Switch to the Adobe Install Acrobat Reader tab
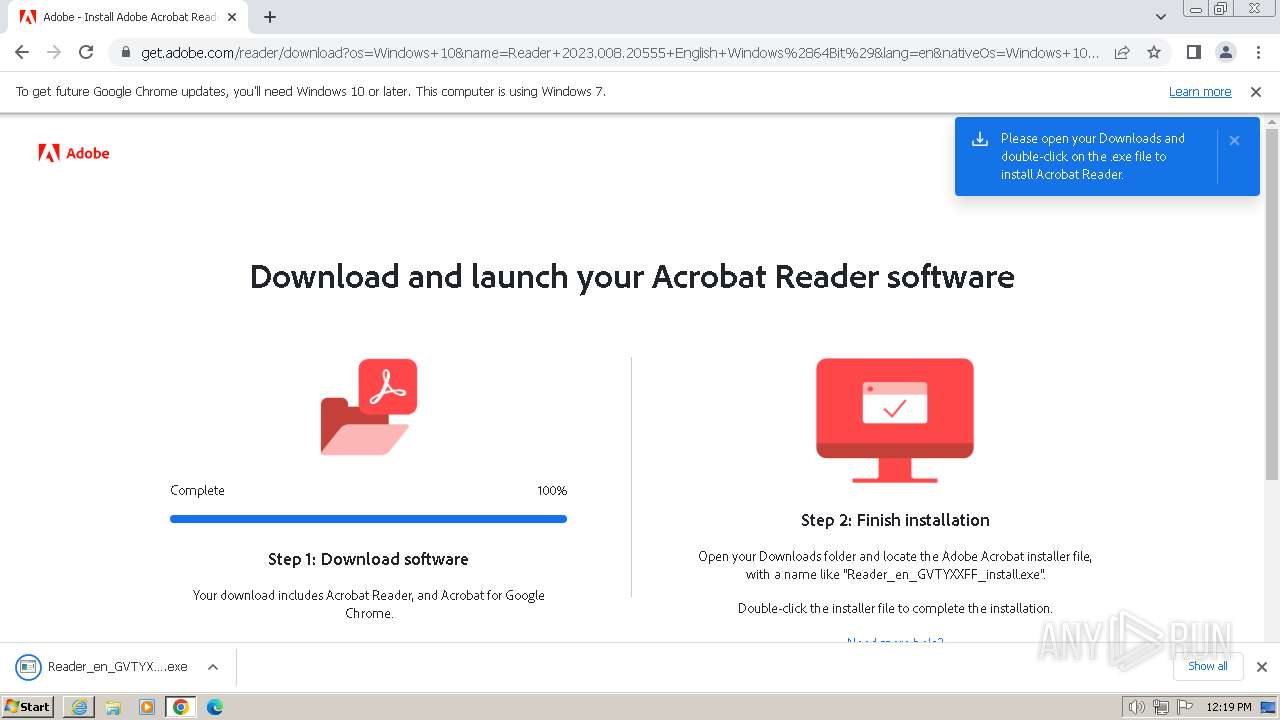 click(128, 17)
